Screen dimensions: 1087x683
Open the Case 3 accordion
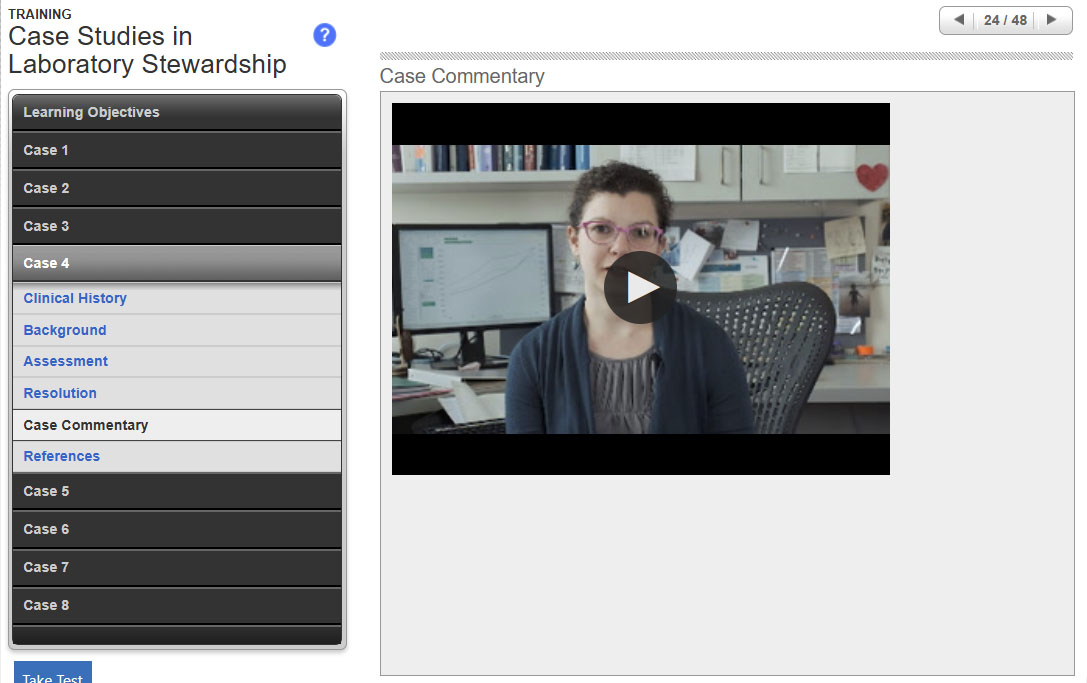click(x=177, y=226)
